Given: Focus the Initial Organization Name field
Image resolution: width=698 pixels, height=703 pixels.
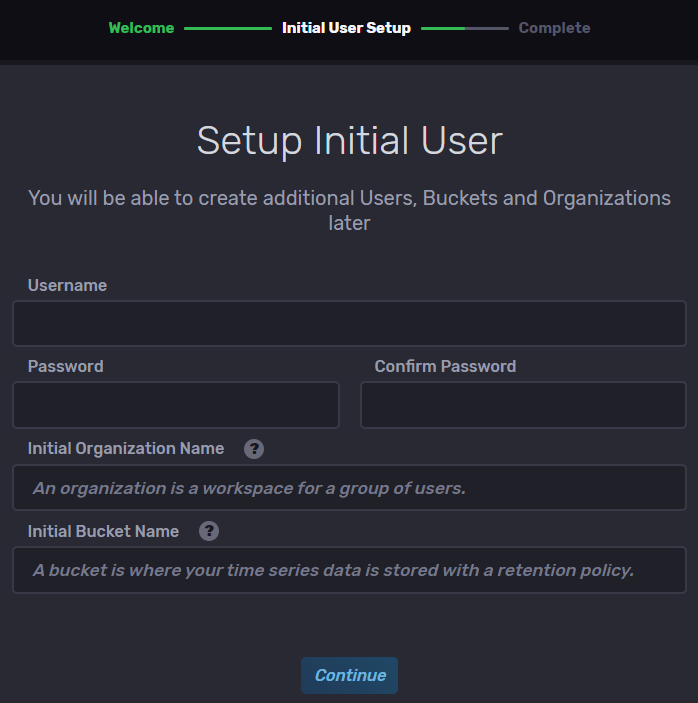Looking at the screenshot, I should pos(349,488).
